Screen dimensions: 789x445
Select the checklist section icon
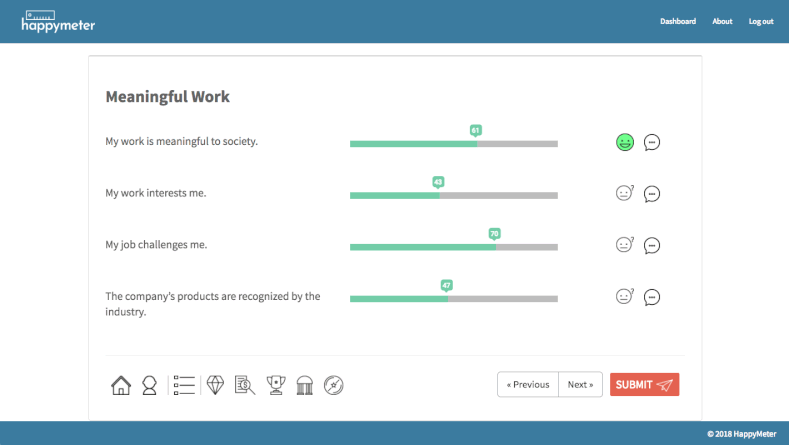183,385
